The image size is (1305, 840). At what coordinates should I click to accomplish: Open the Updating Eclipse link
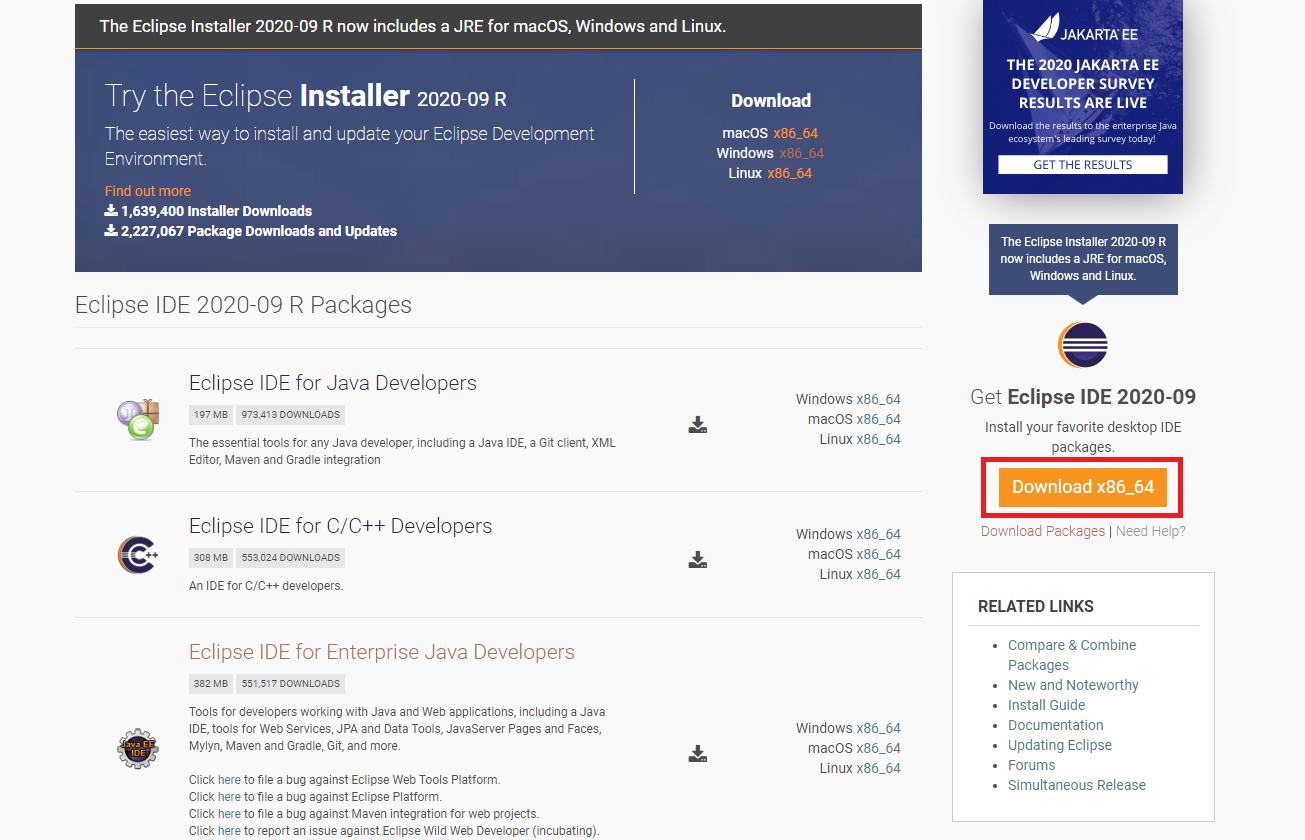(1060, 745)
